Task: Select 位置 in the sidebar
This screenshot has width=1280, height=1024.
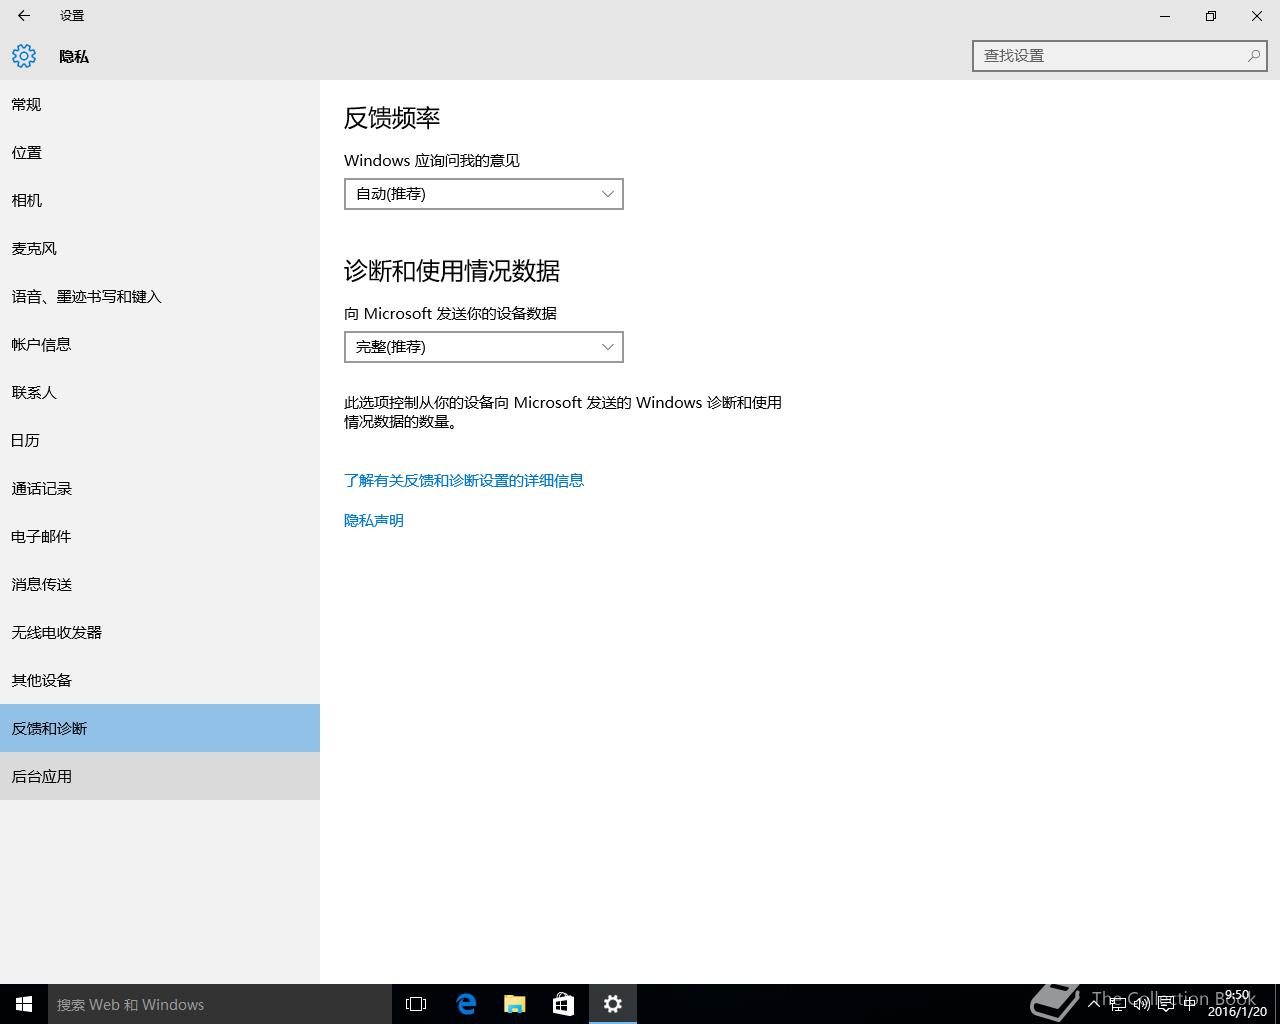Action: point(160,152)
